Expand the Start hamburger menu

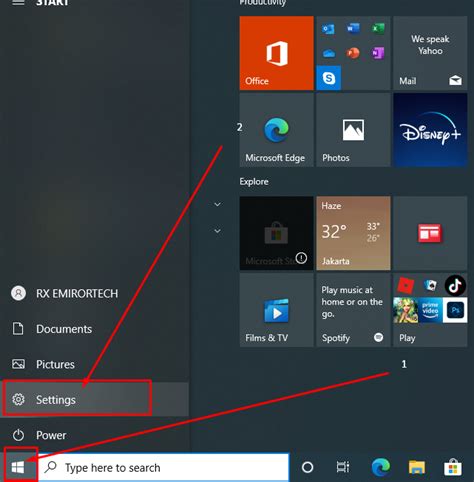[x=18, y=3]
